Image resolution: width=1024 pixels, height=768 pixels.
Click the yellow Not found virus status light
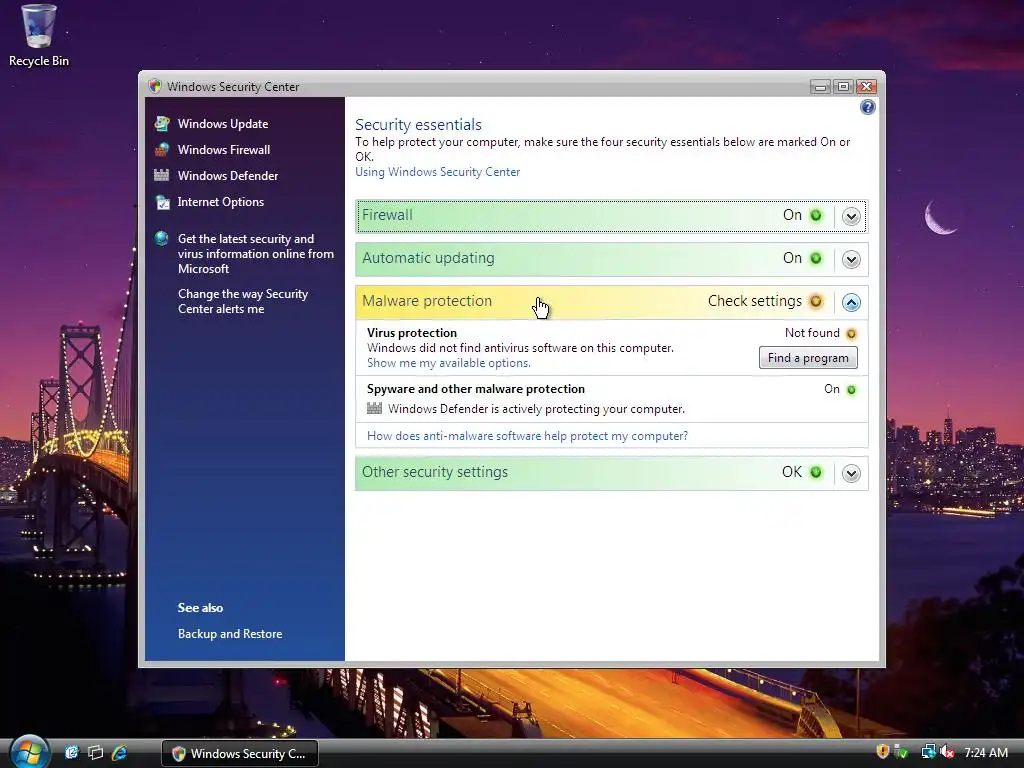[x=851, y=334]
